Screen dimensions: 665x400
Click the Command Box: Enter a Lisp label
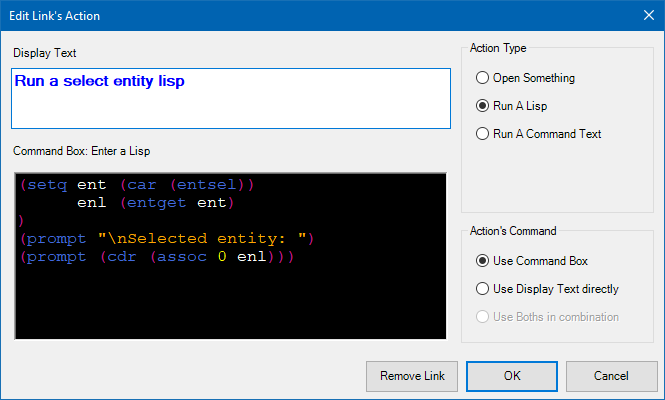(x=81, y=151)
